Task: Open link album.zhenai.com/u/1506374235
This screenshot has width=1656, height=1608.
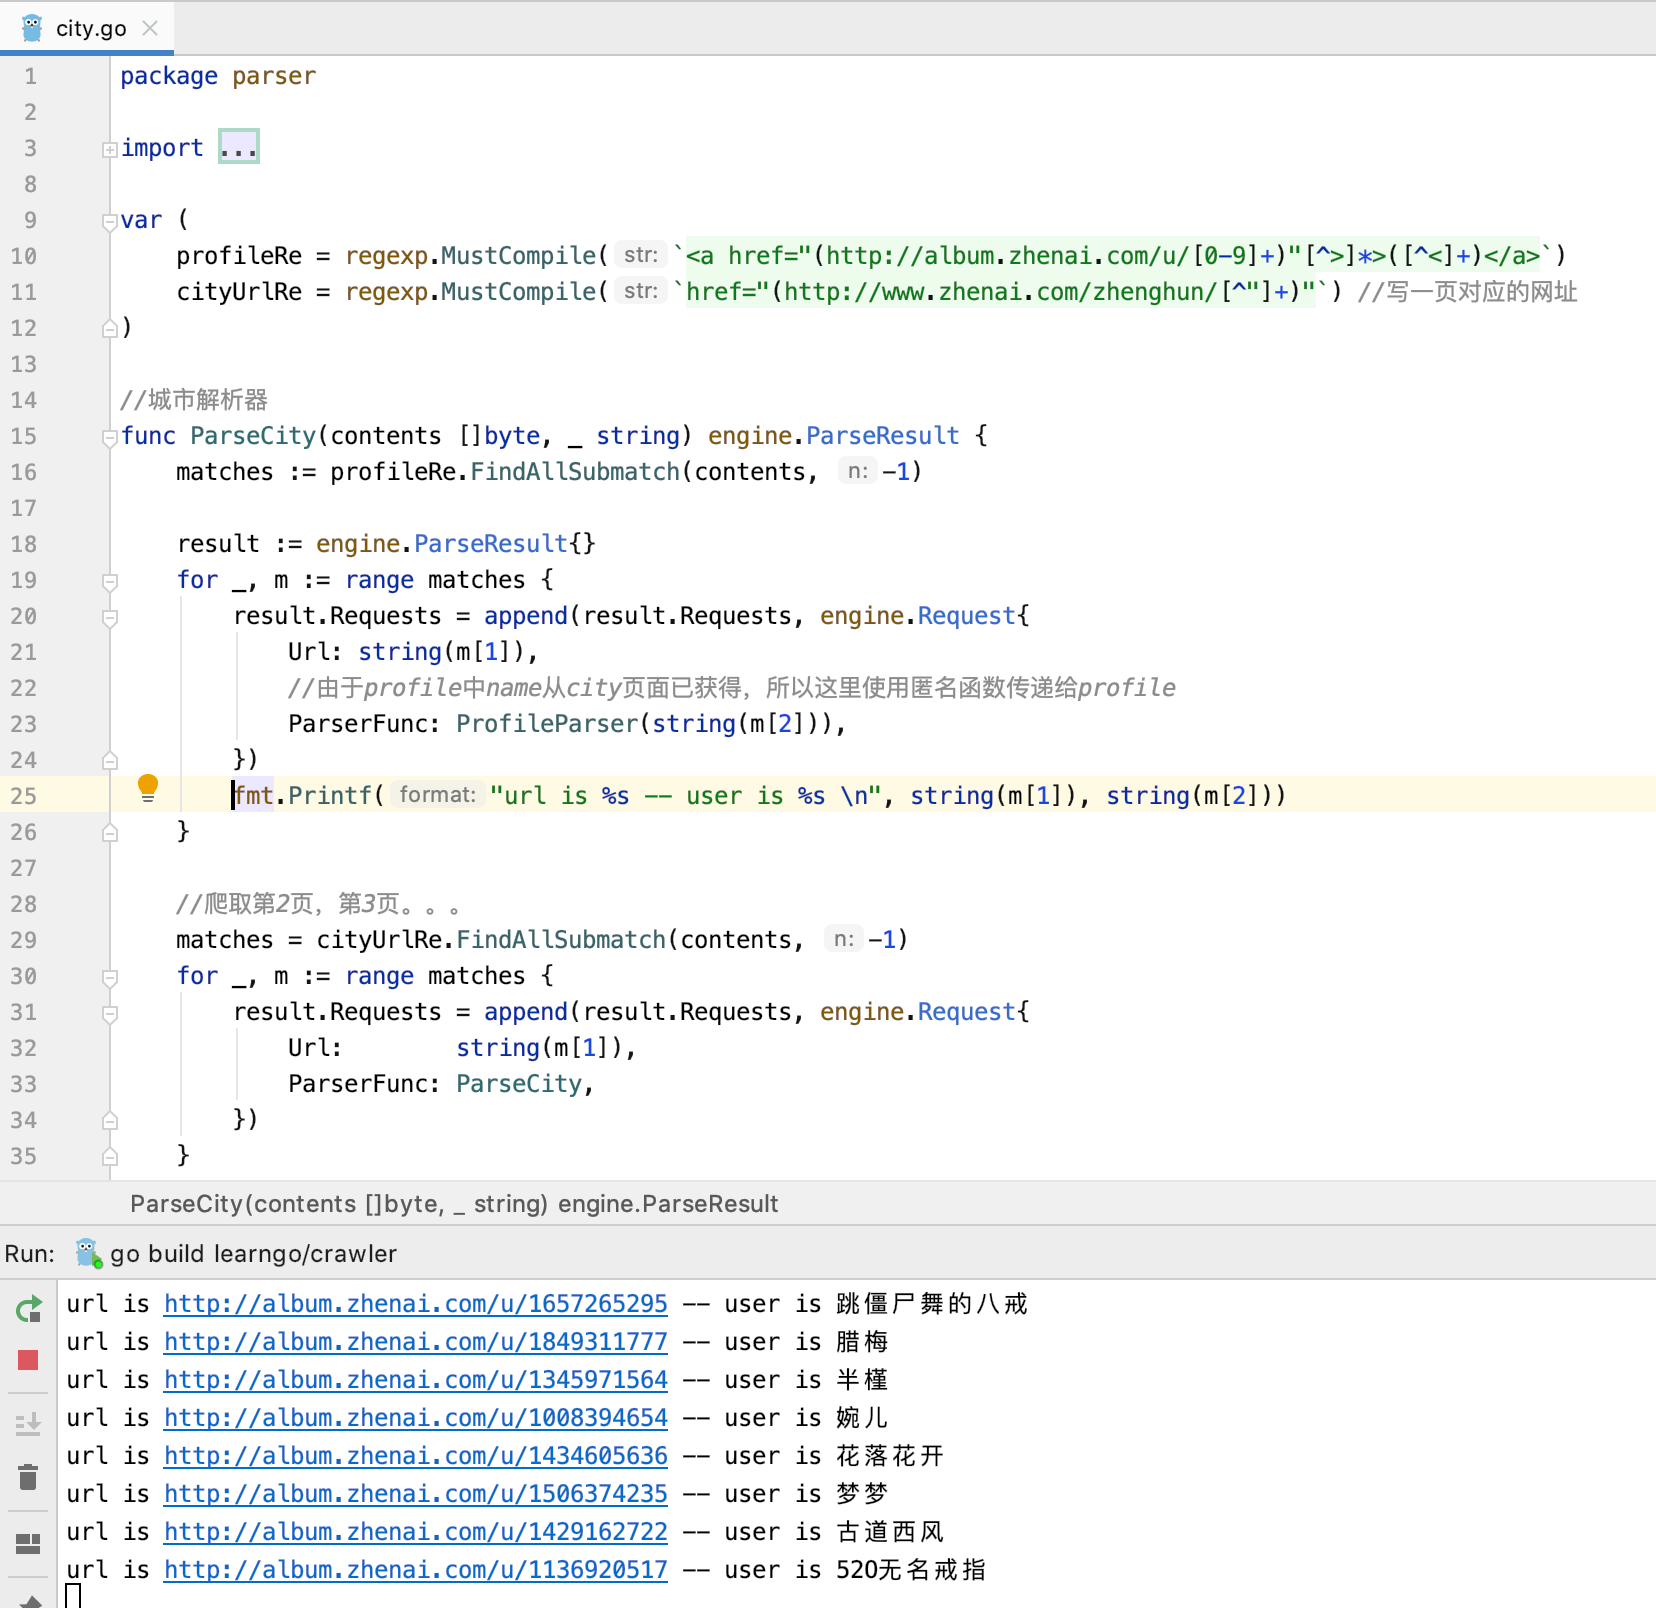Action: 415,1494
